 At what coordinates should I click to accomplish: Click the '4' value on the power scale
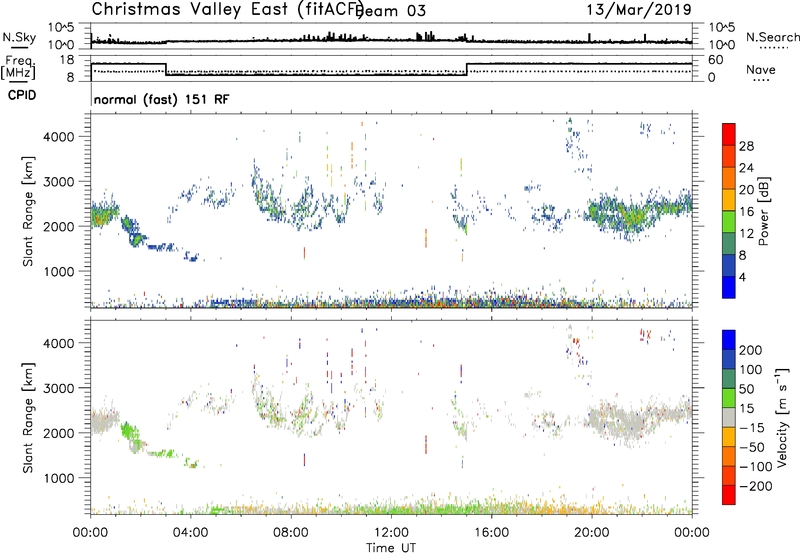coord(743,277)
